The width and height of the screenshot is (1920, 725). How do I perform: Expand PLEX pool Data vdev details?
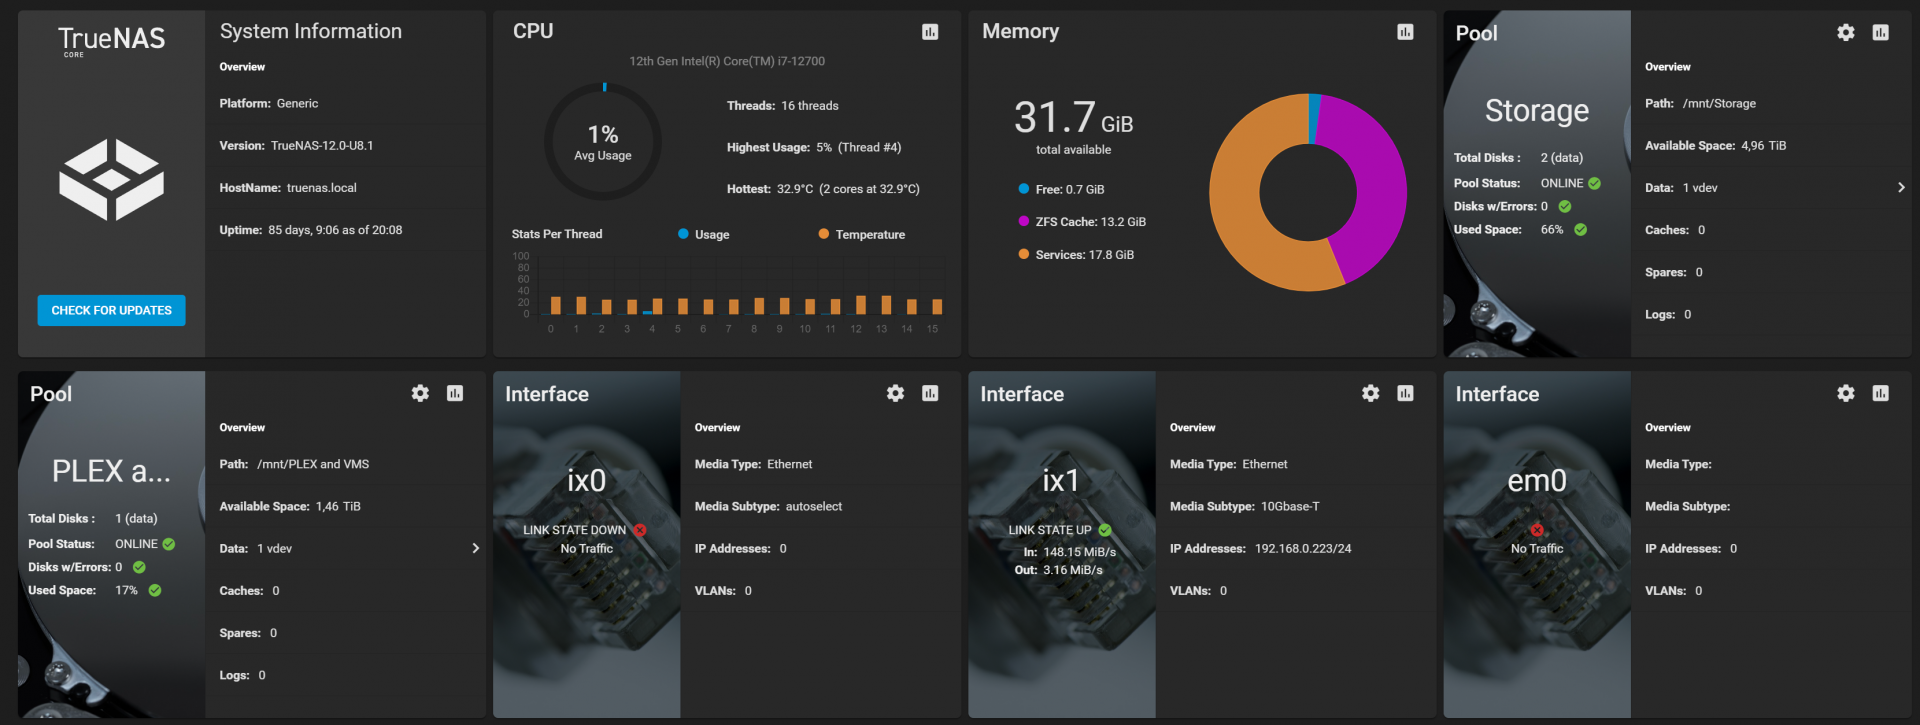475,548
